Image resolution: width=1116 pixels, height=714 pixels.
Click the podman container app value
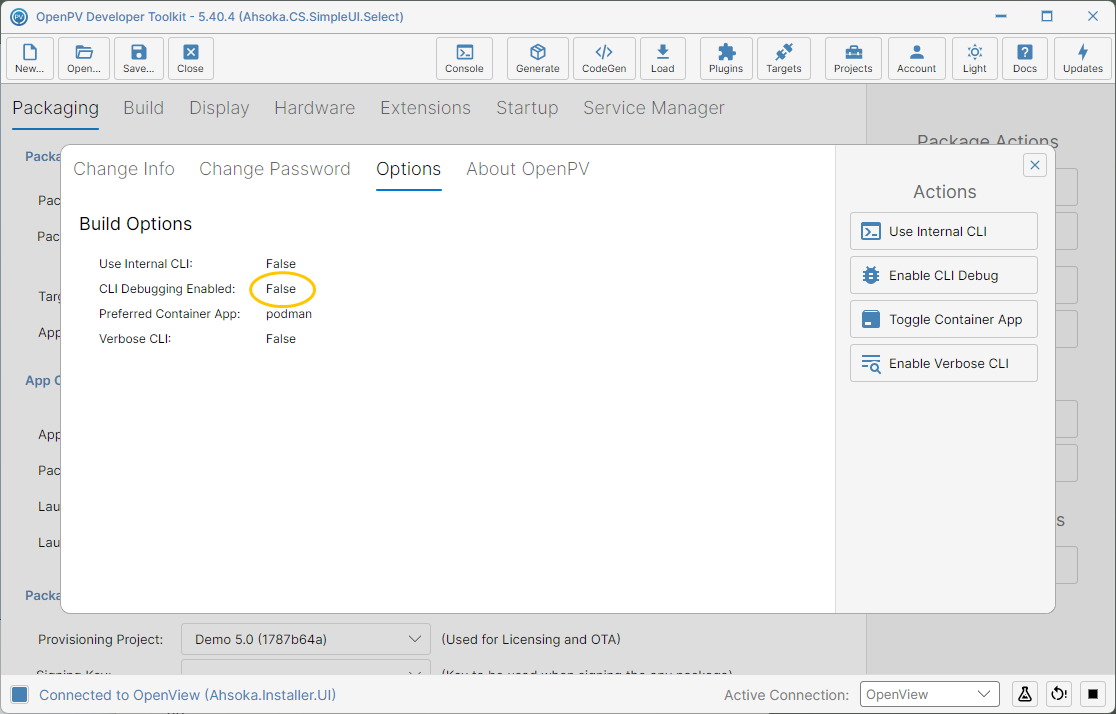[289, 314]
